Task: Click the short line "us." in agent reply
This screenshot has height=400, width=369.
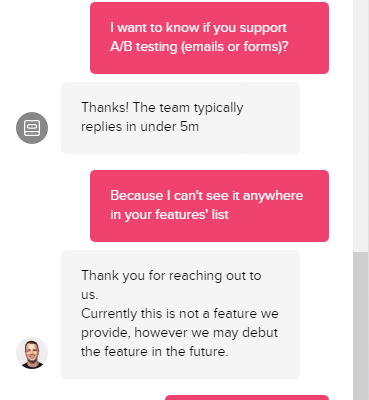Action: coord(90,295)
